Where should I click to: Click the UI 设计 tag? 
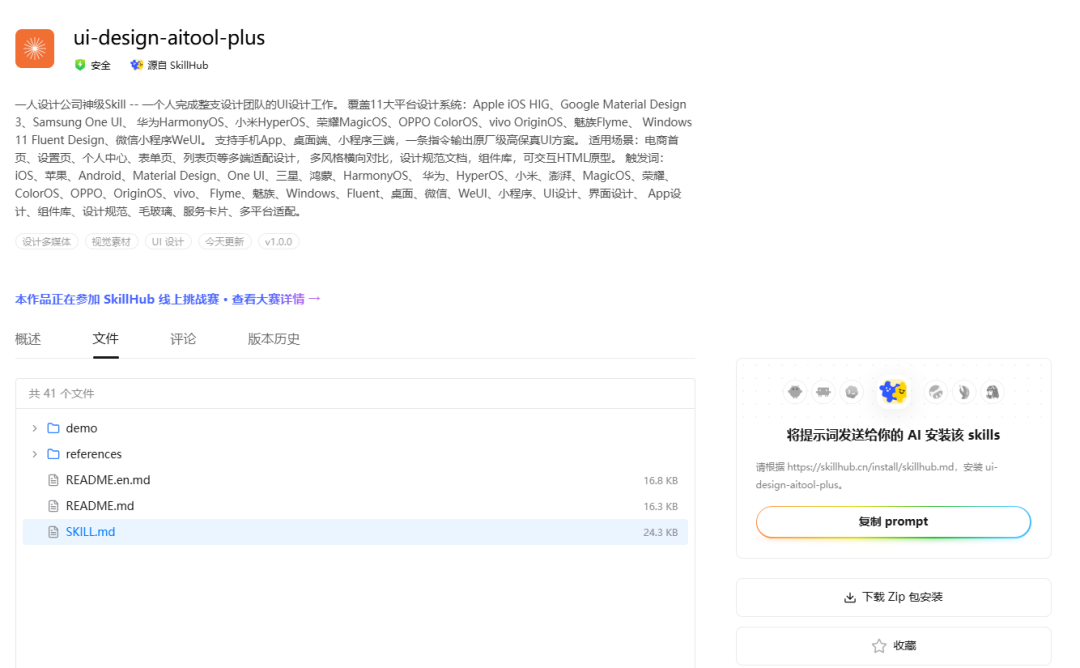point(167,242)
